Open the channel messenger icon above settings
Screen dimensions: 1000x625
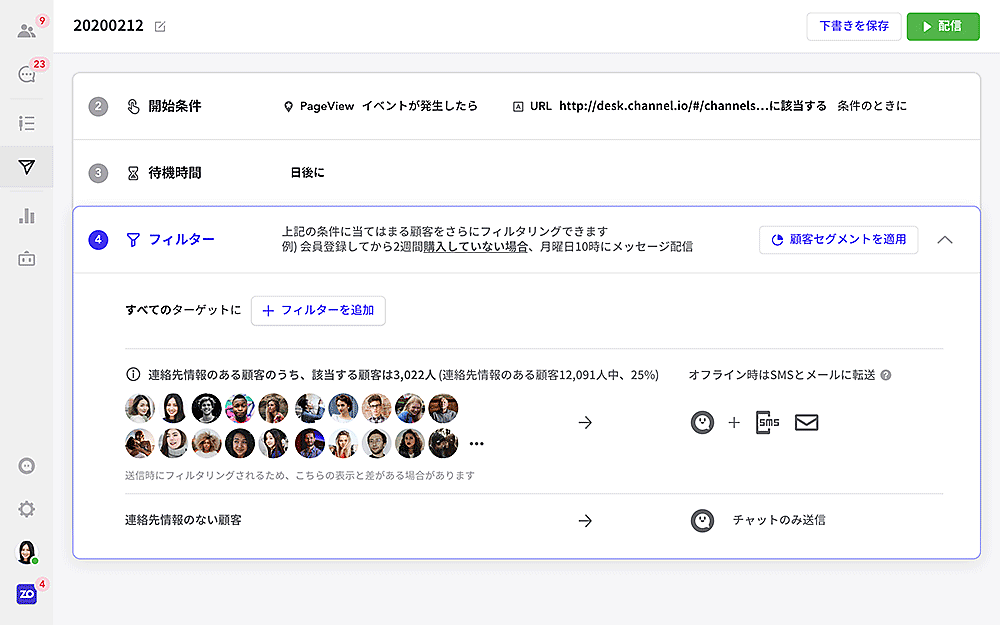[x=27, y=466]
